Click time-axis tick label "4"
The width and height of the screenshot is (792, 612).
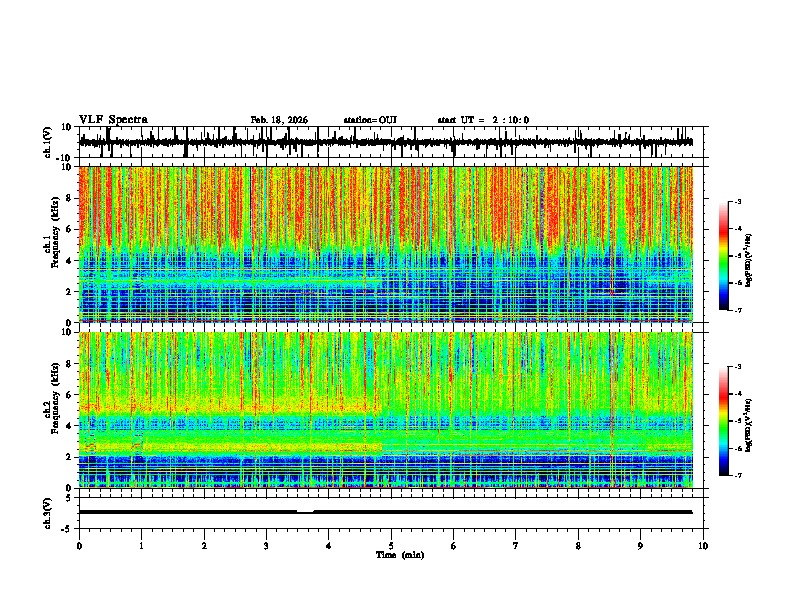pos(329,546)
